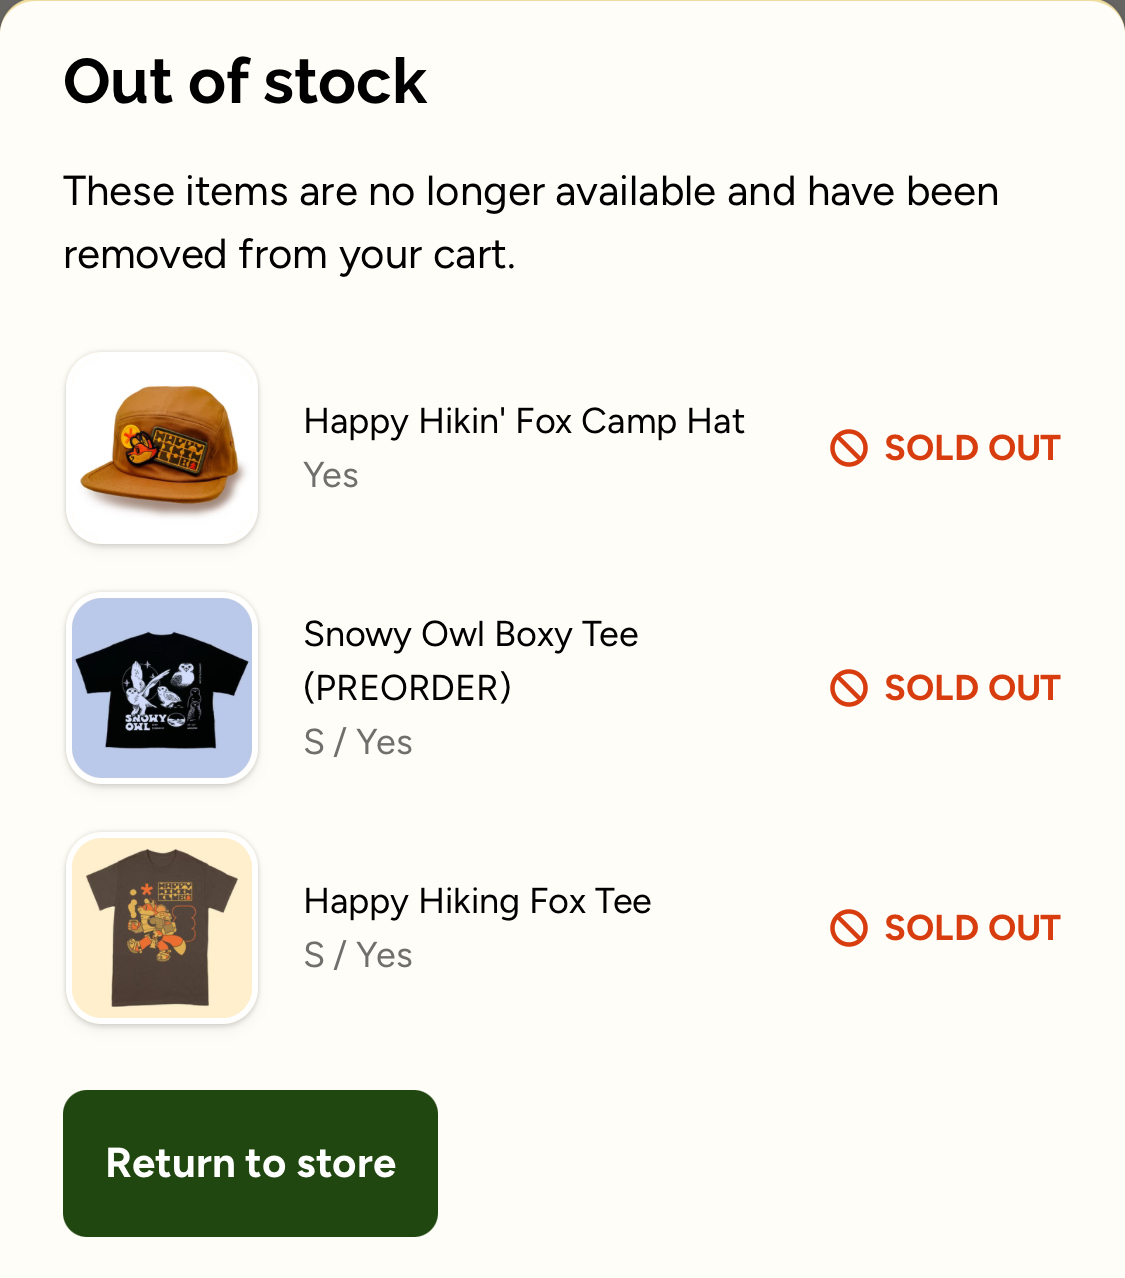Click the prohibited icon beside Snowy Owl Tee
Image resolution: width=1125 pixels, height=1278 pixels.
[x=848, y=688]
